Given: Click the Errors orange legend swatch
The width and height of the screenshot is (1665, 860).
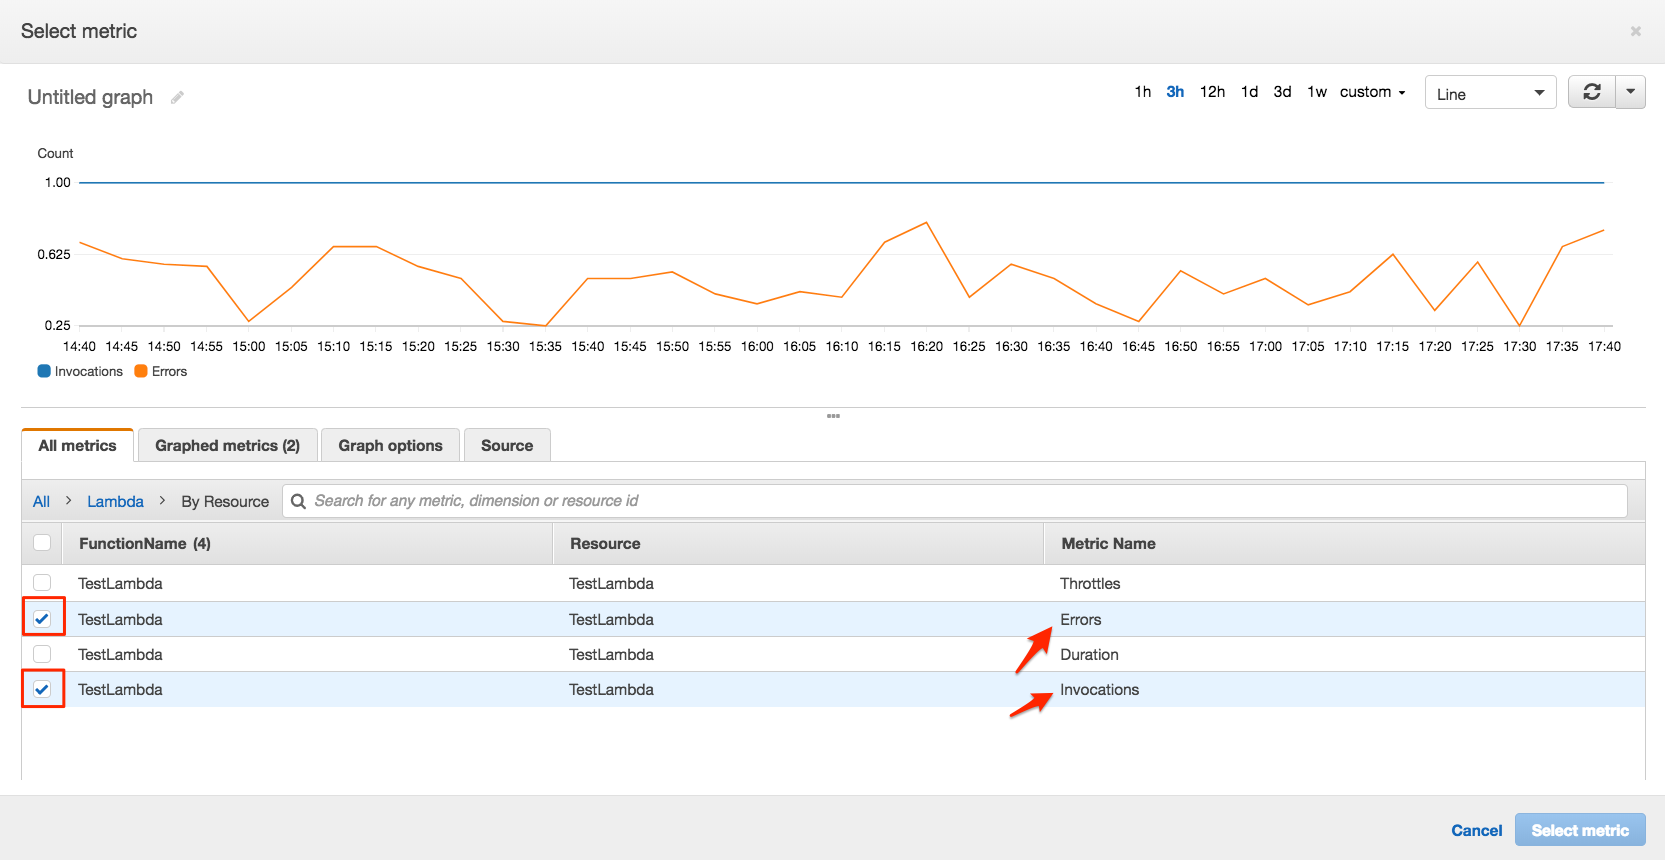Looking at the screenshot, I should coord(141,371).
